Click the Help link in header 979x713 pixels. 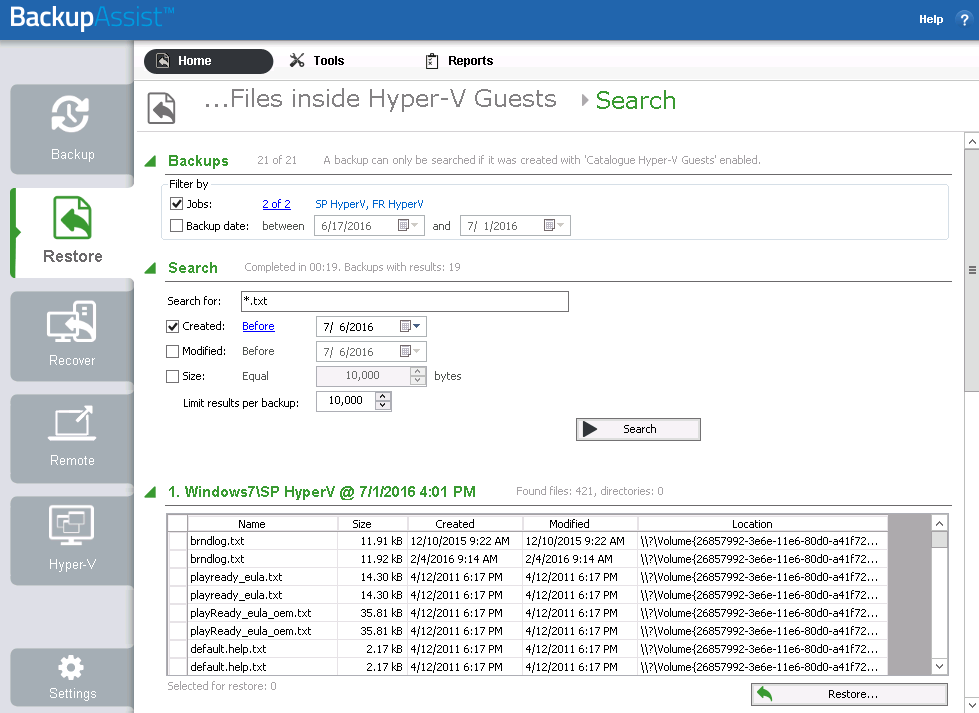[931, 19]
